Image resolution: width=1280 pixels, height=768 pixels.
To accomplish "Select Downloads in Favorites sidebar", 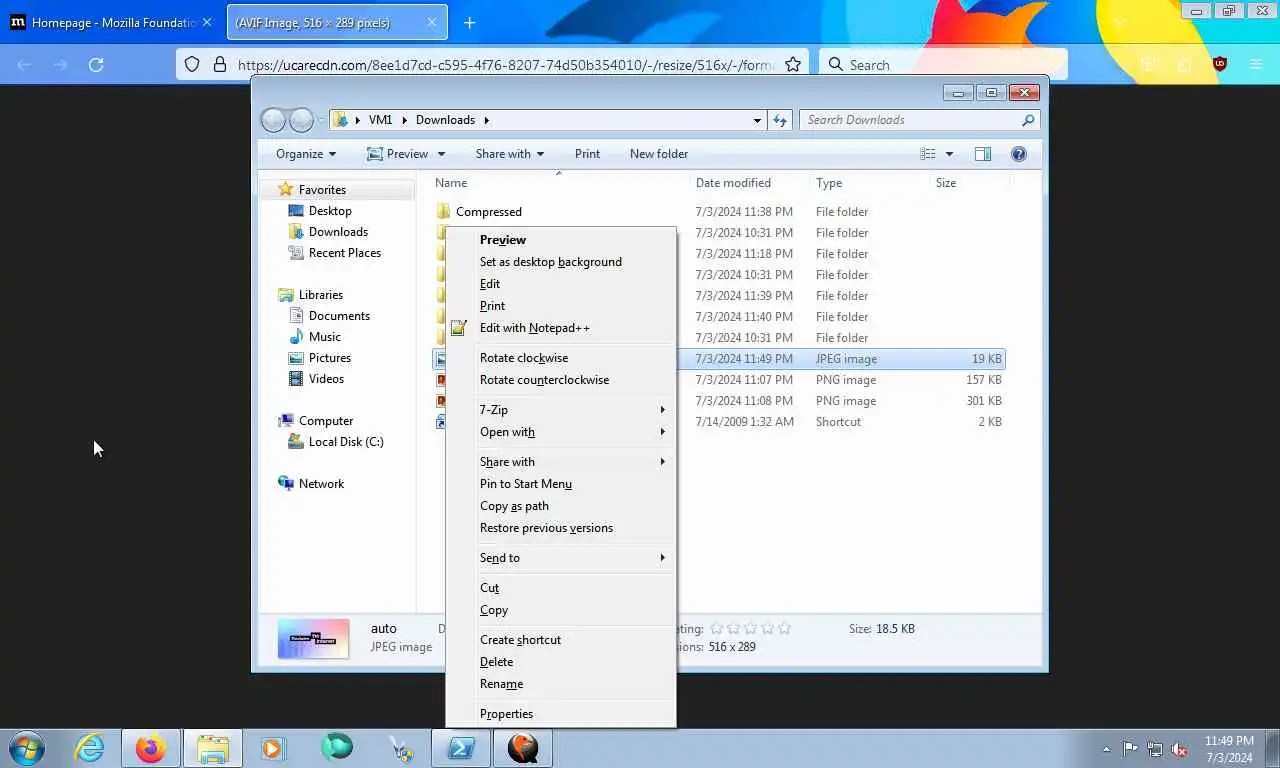I will click(x=338, y=232).
